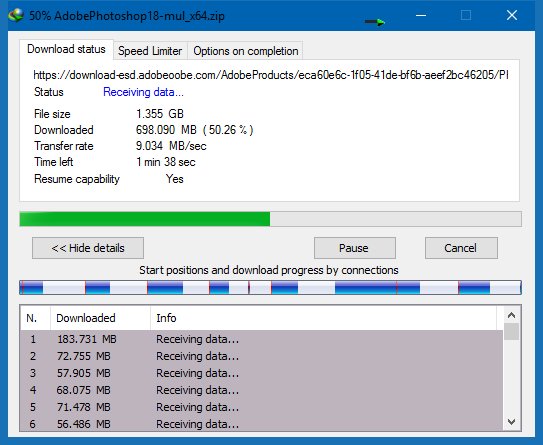Click the Hide details button
The image size is (543, 445).
(x=88, y=248)
